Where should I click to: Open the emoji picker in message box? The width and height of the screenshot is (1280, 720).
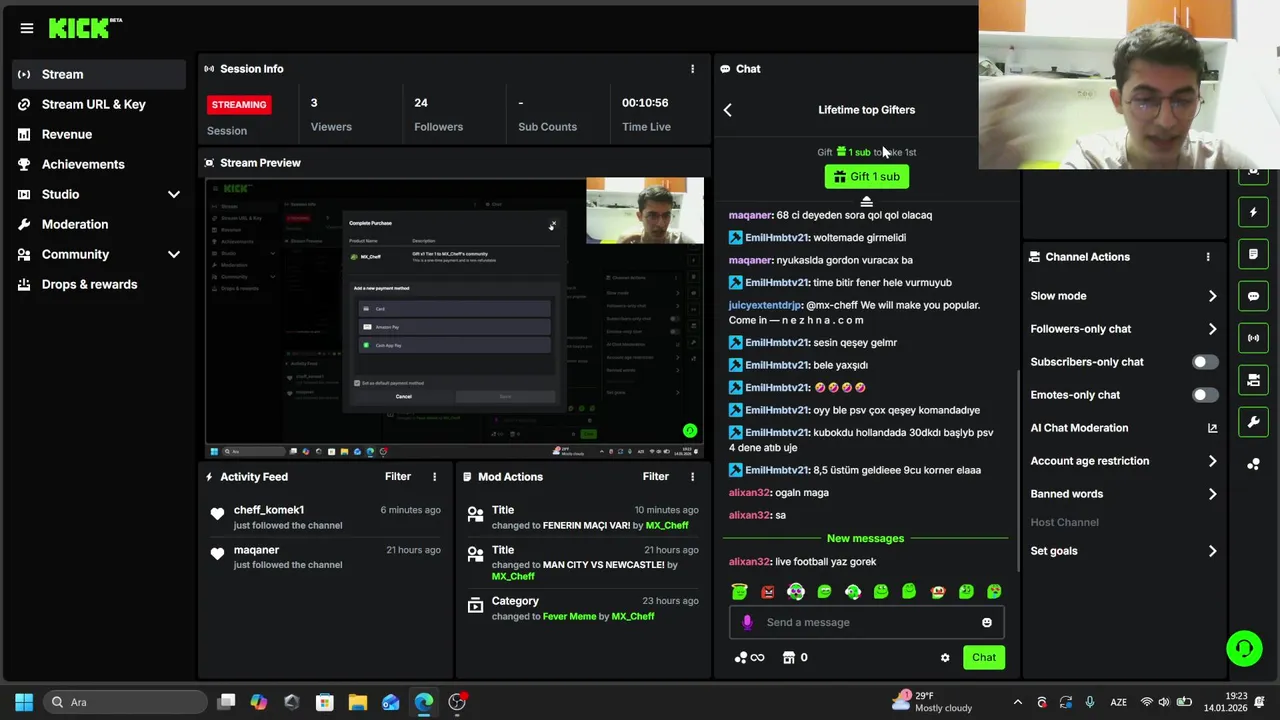point(987,622)
